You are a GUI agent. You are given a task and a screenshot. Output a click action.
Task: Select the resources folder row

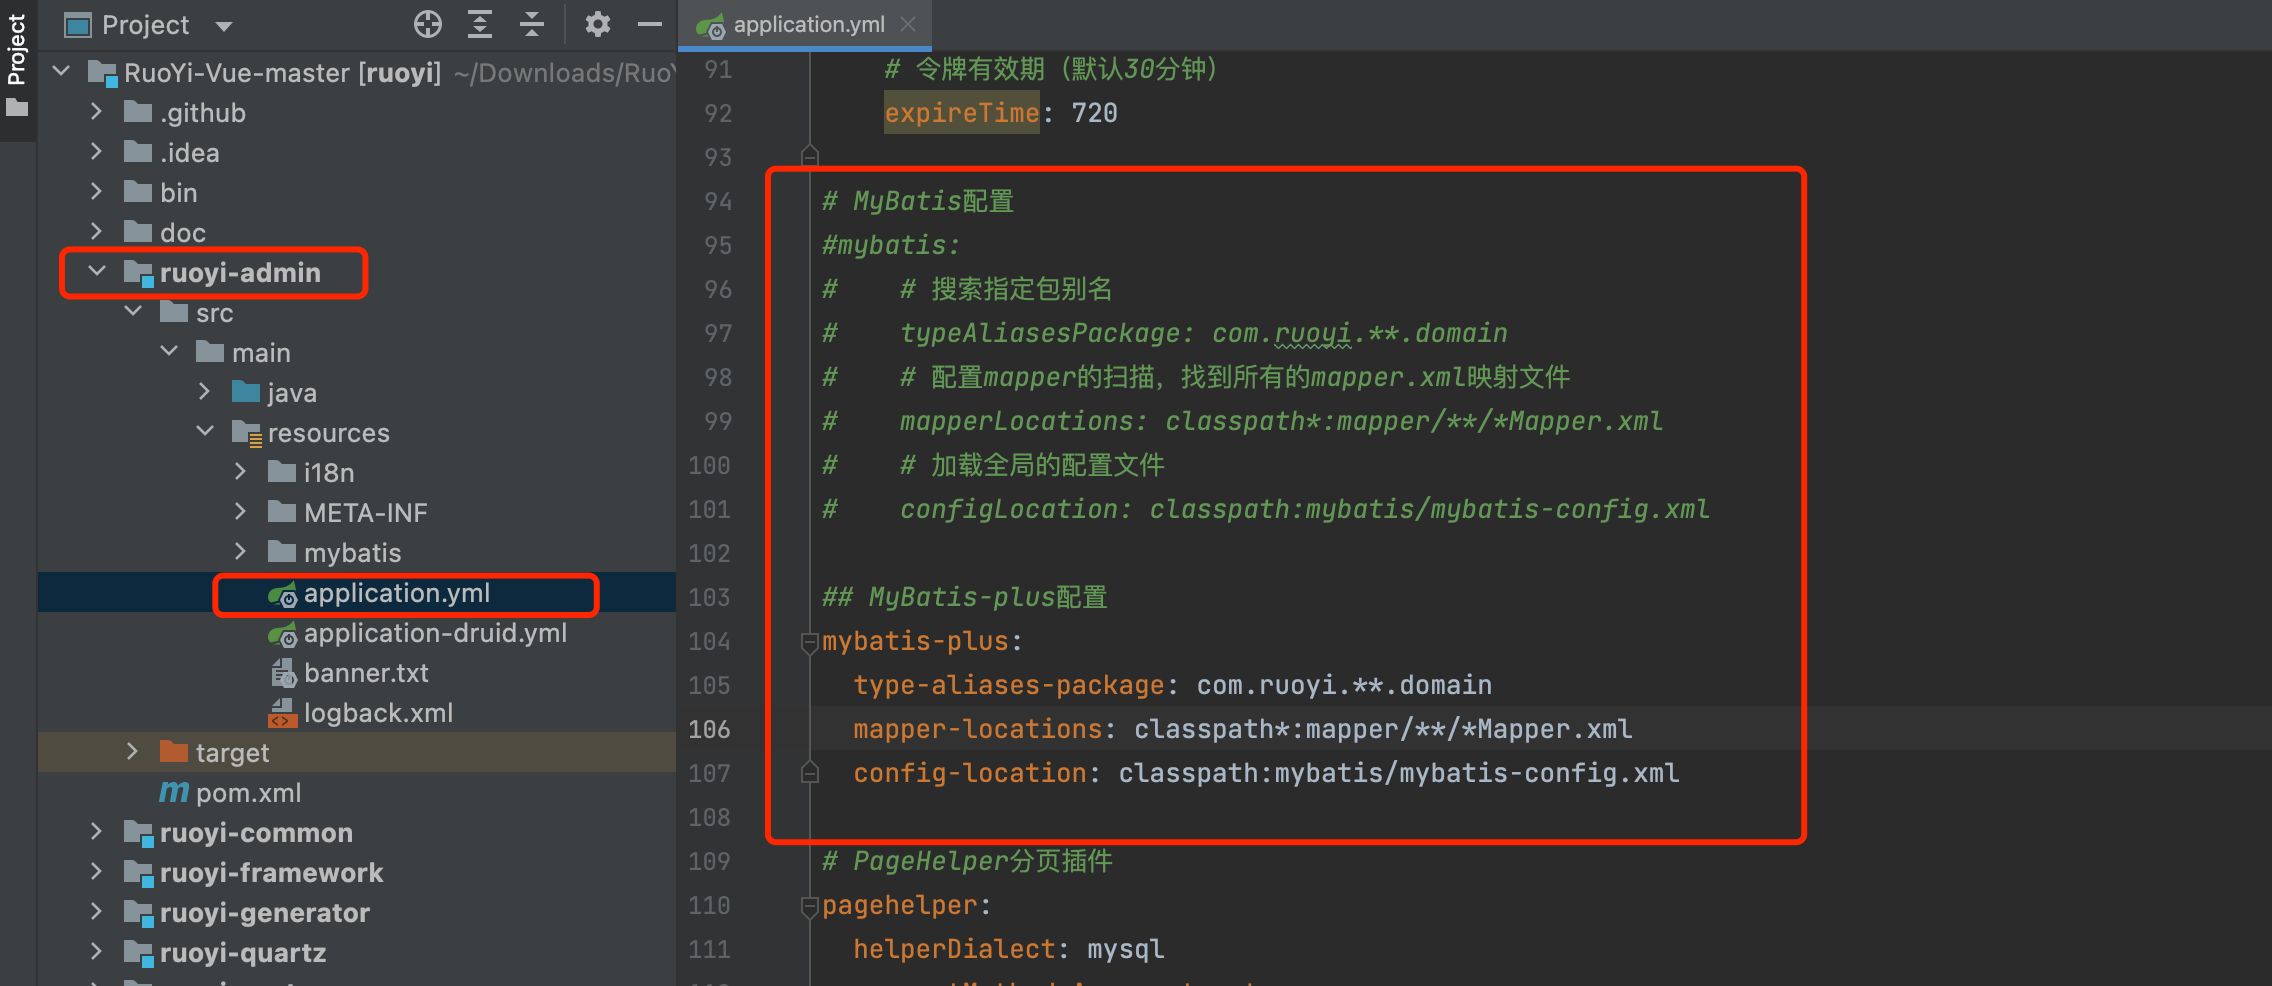point(357,432)
